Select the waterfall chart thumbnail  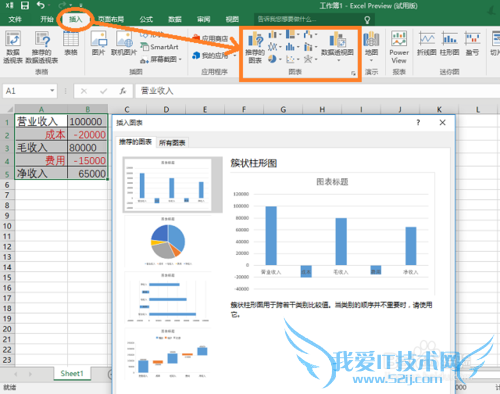(168, 354)
